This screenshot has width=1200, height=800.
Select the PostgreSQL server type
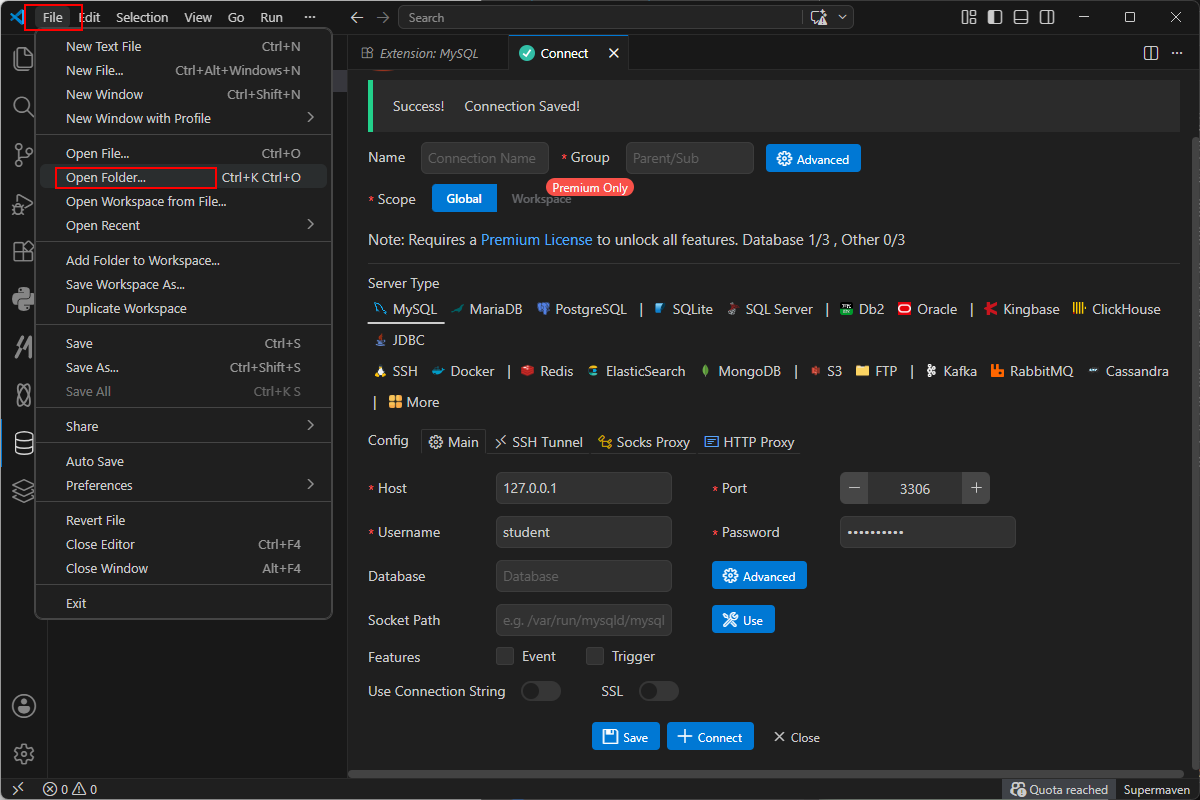pyautogui.click(x=581, y=309)
